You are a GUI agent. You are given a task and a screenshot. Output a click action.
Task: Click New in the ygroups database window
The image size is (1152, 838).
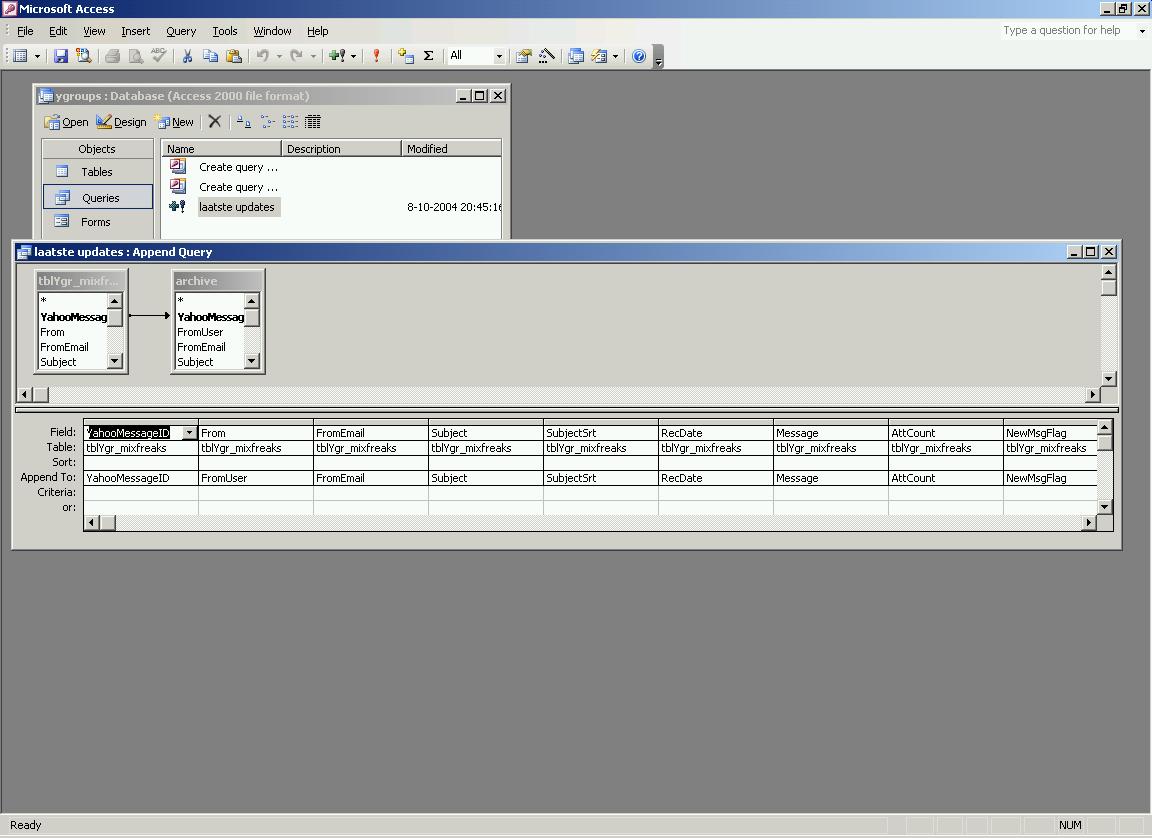174,122
